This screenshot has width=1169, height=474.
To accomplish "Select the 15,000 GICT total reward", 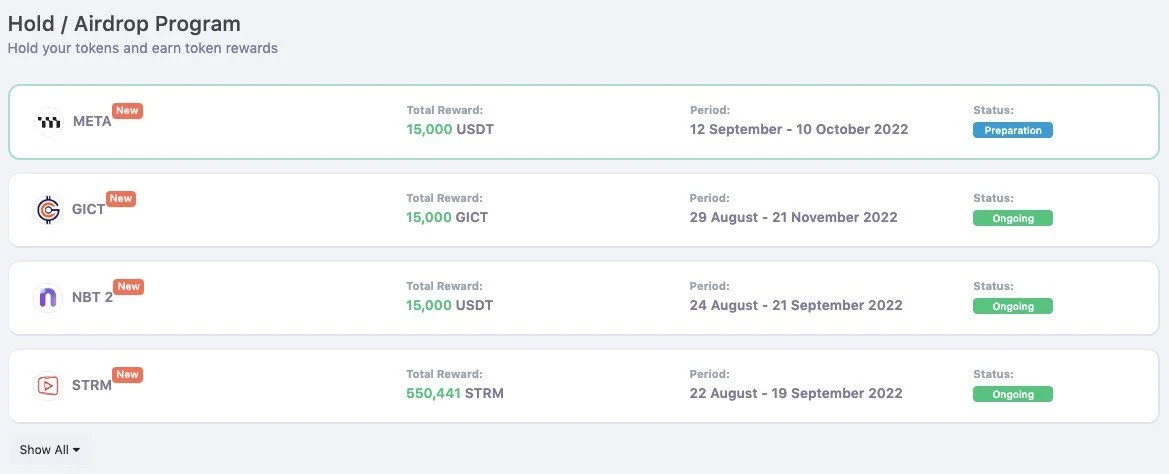I will click(x=447, y=217).
